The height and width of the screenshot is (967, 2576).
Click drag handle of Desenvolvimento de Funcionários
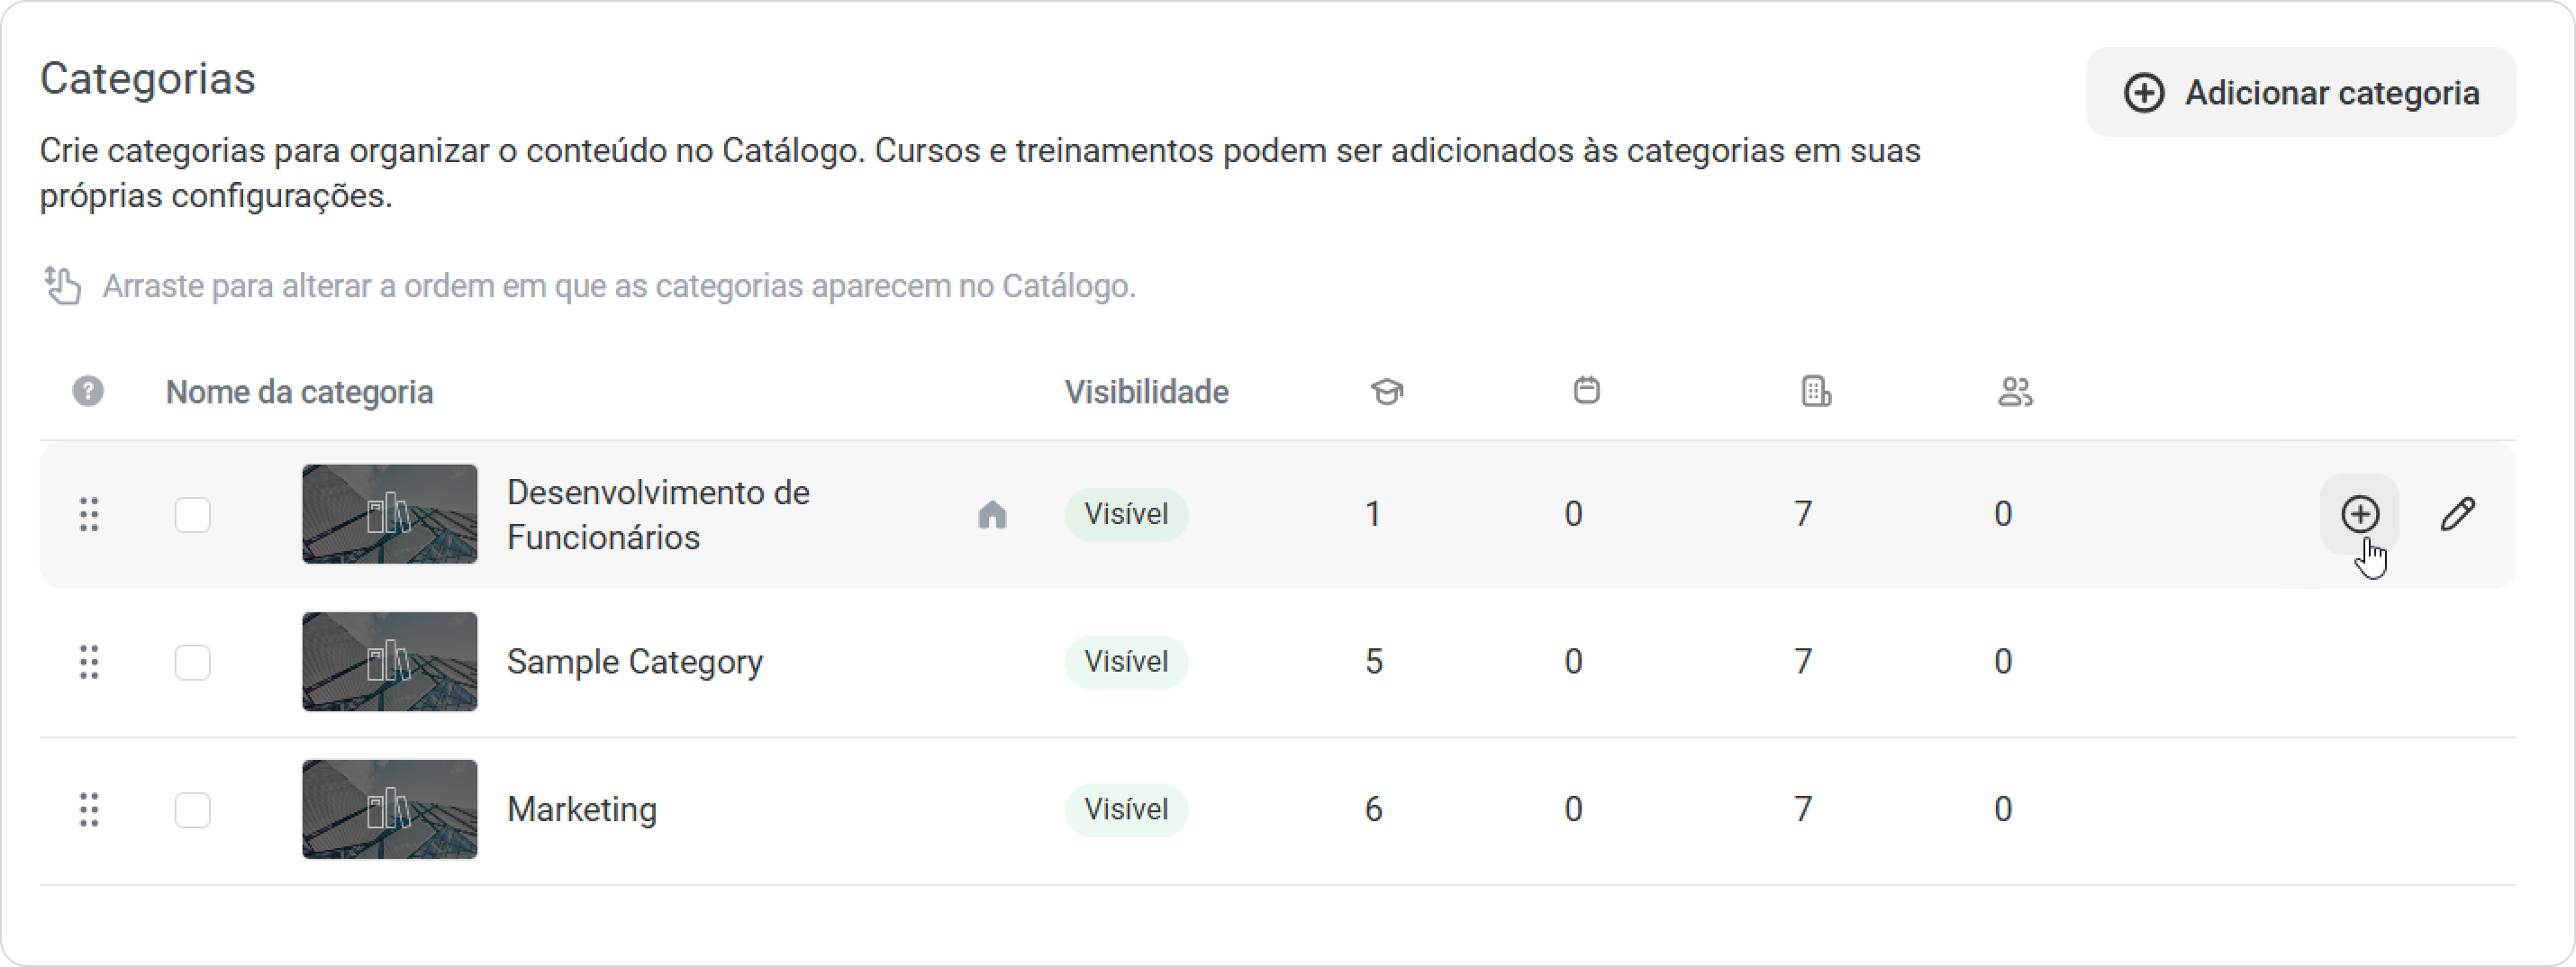(89, 514)
